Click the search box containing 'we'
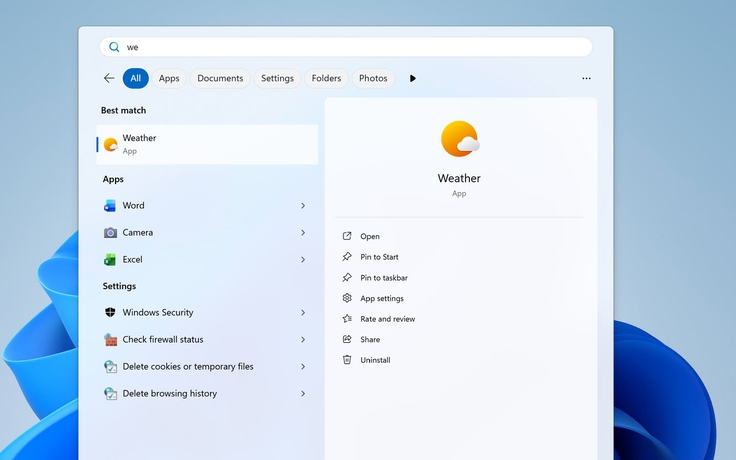The image size is (736, 460). click(x=346, y=47)
